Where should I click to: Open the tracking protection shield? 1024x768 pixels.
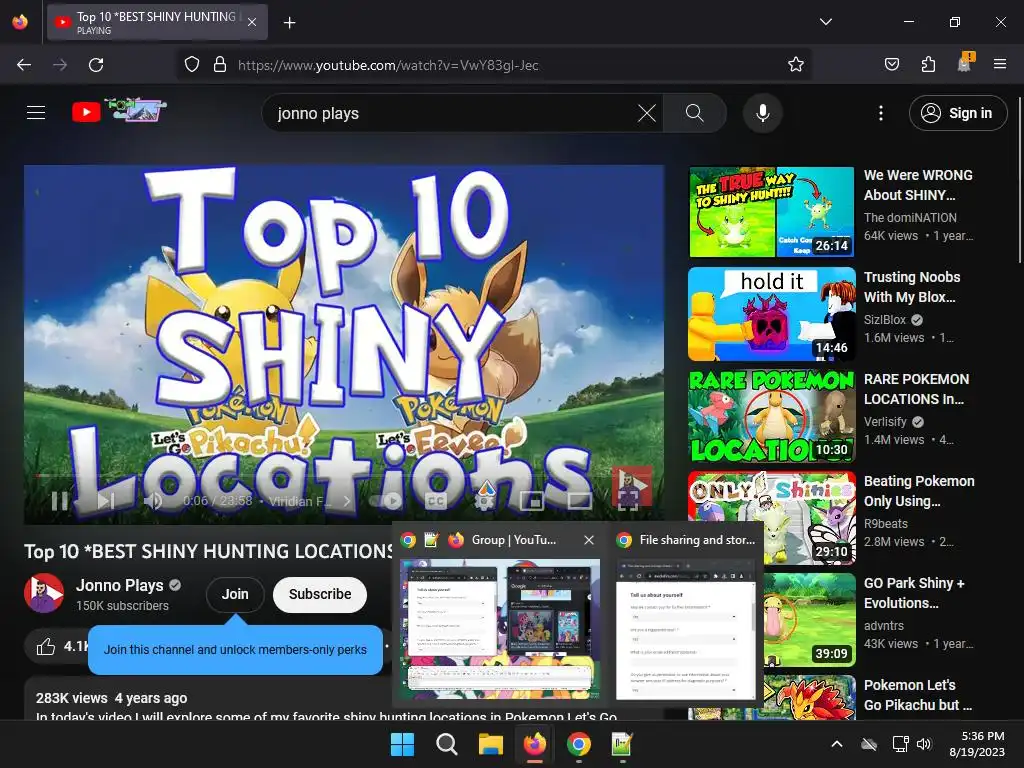[191, 65]
